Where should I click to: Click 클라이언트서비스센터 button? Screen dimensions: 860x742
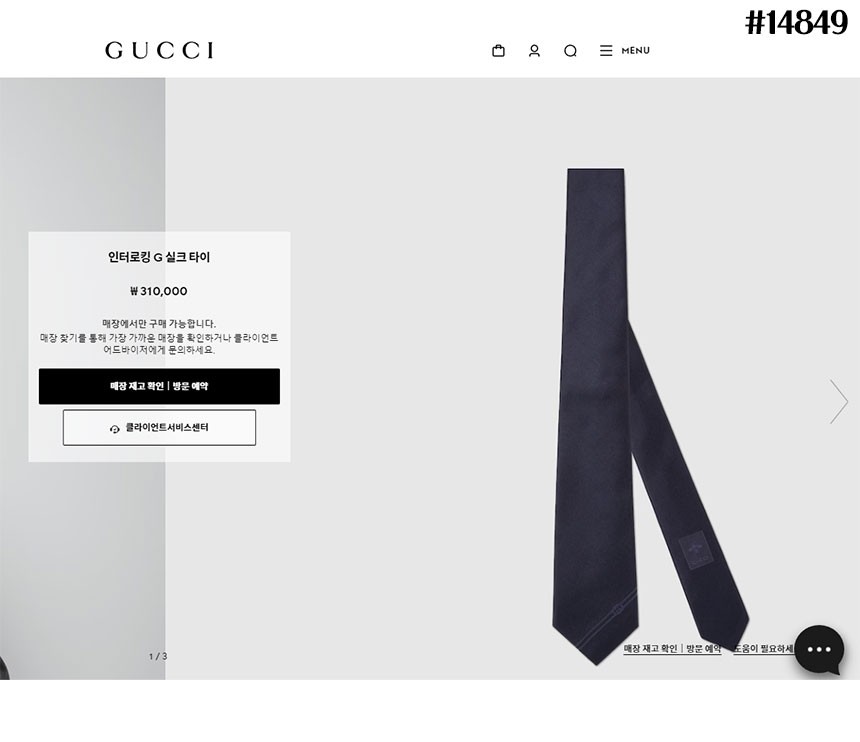tap(159, 427)
